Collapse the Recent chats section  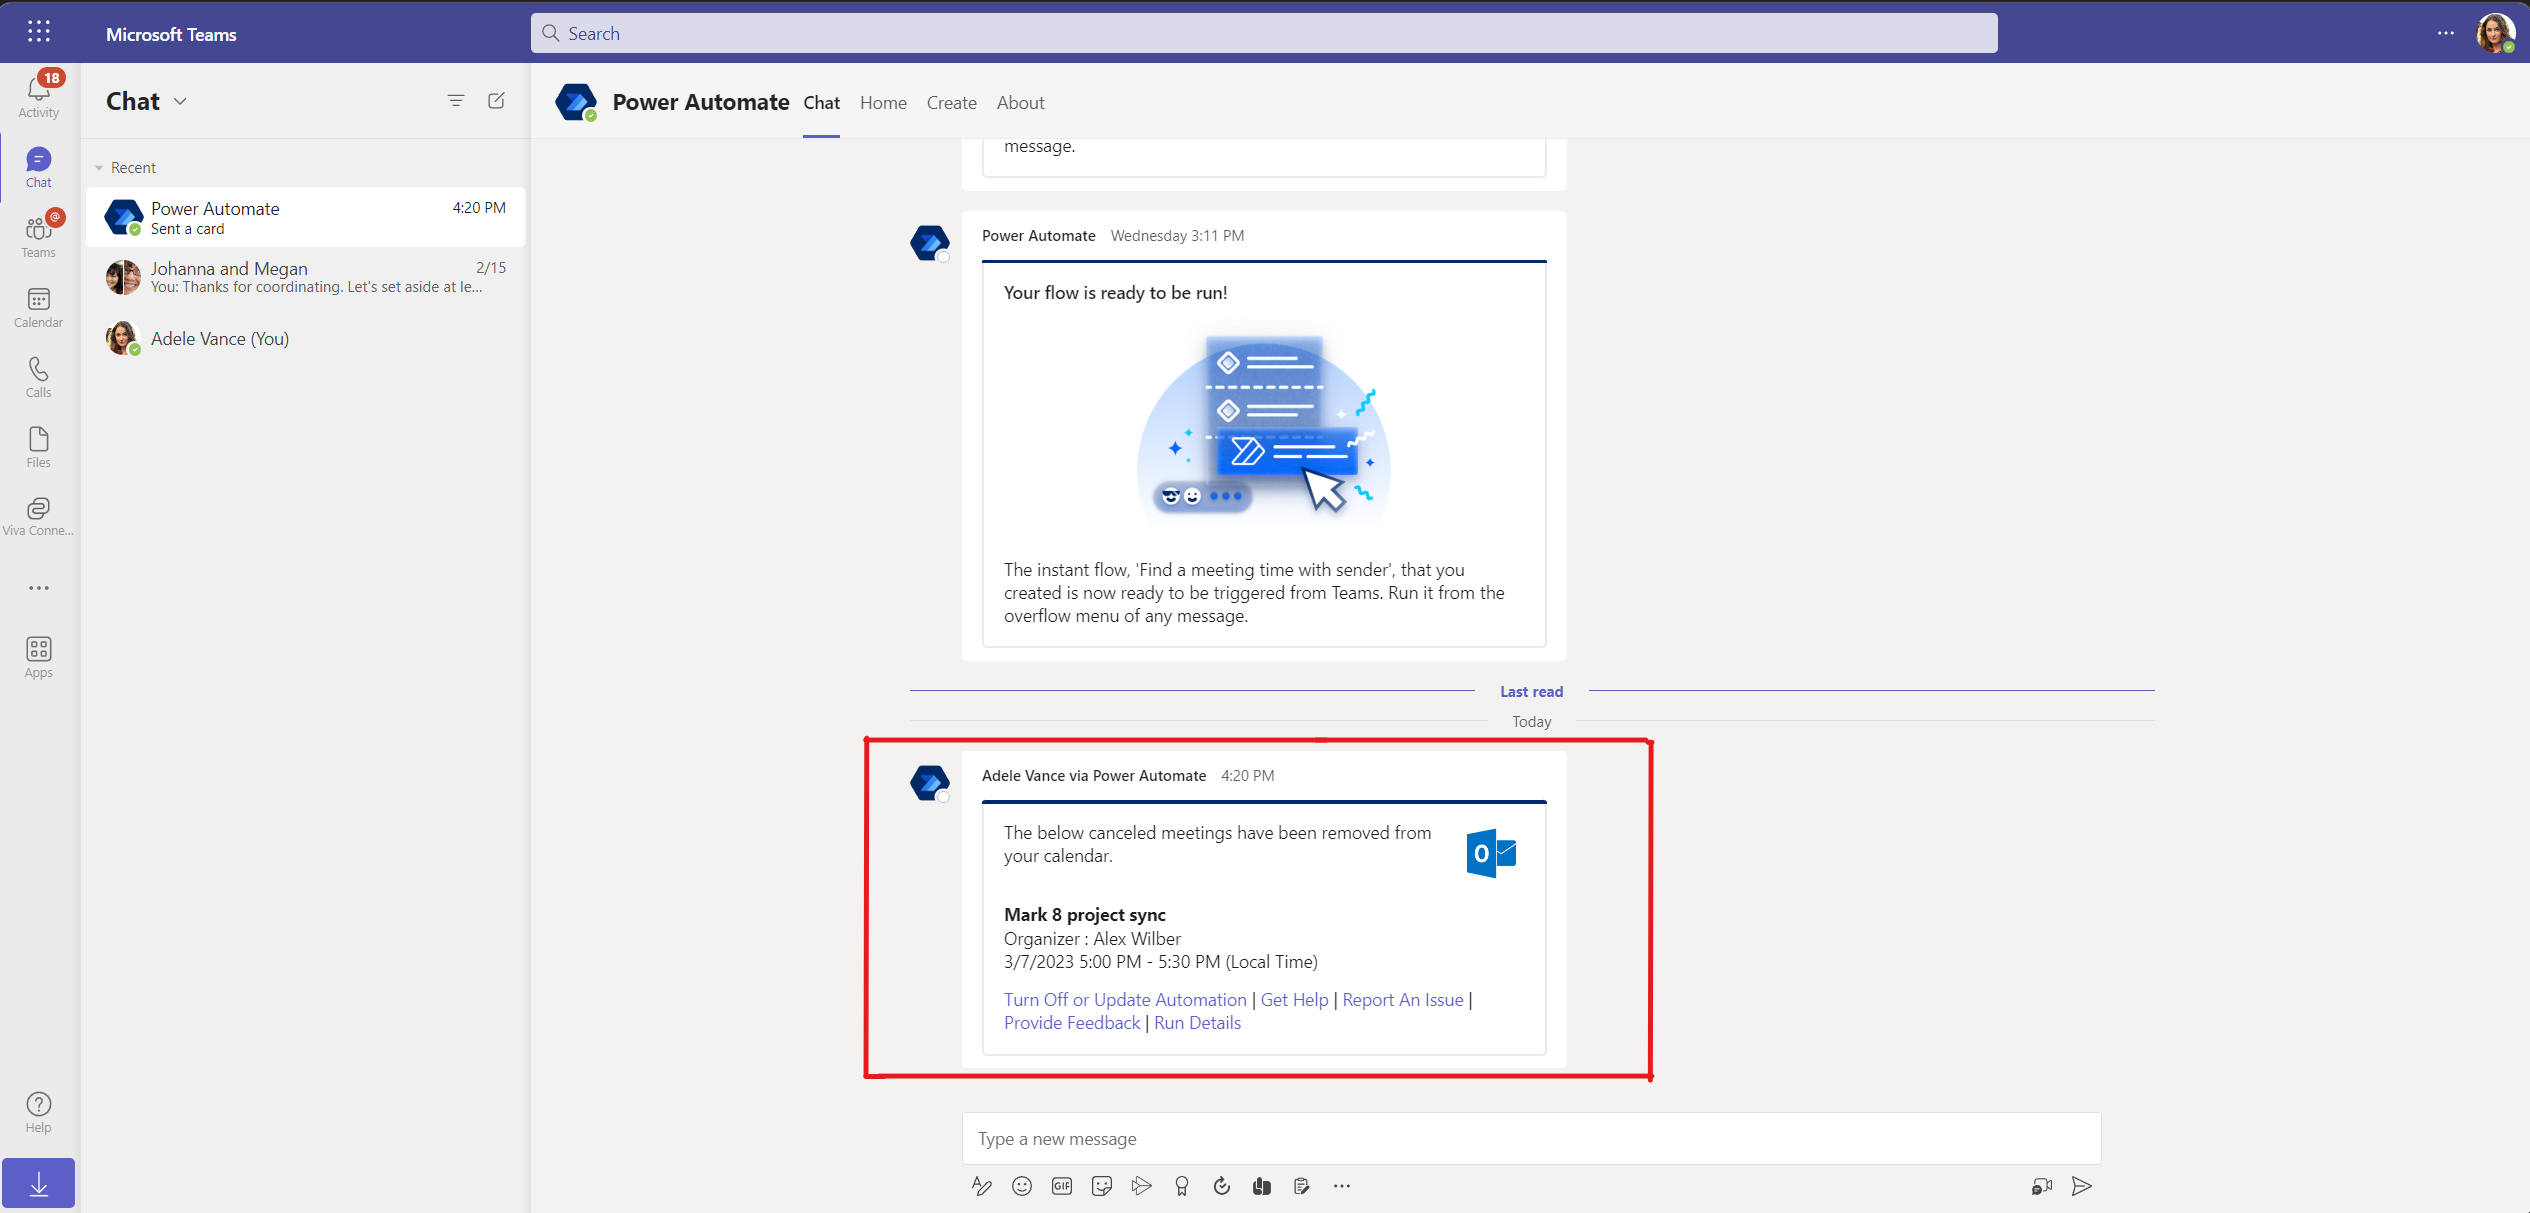(99, 168)
